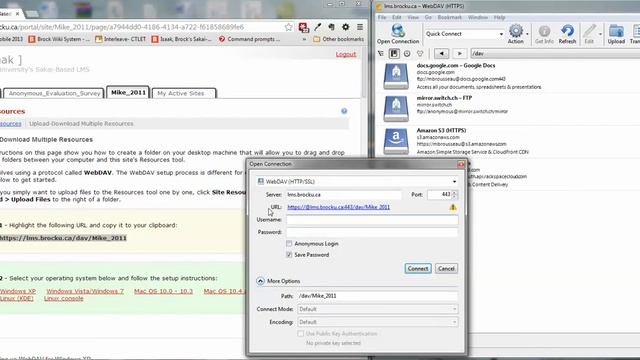
Task: Collapse the More Options expander
Action: pyautogui.click(x=260, y=281)
